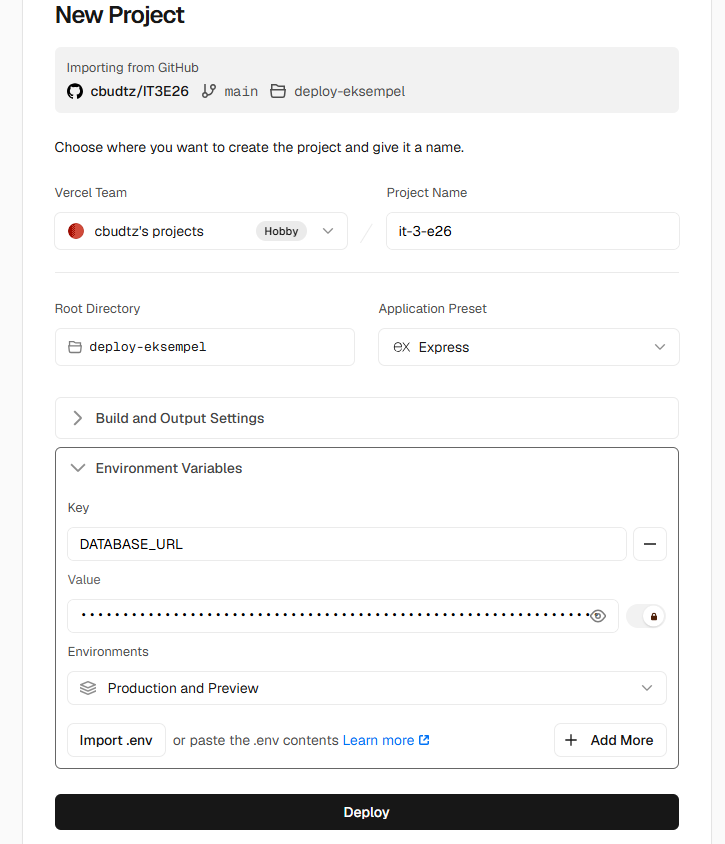The height and width of the screenshot is (844, 725).
Task: Click the GitHub logo beside cbudtz/IT3E26
Action: tap(75, 92)
